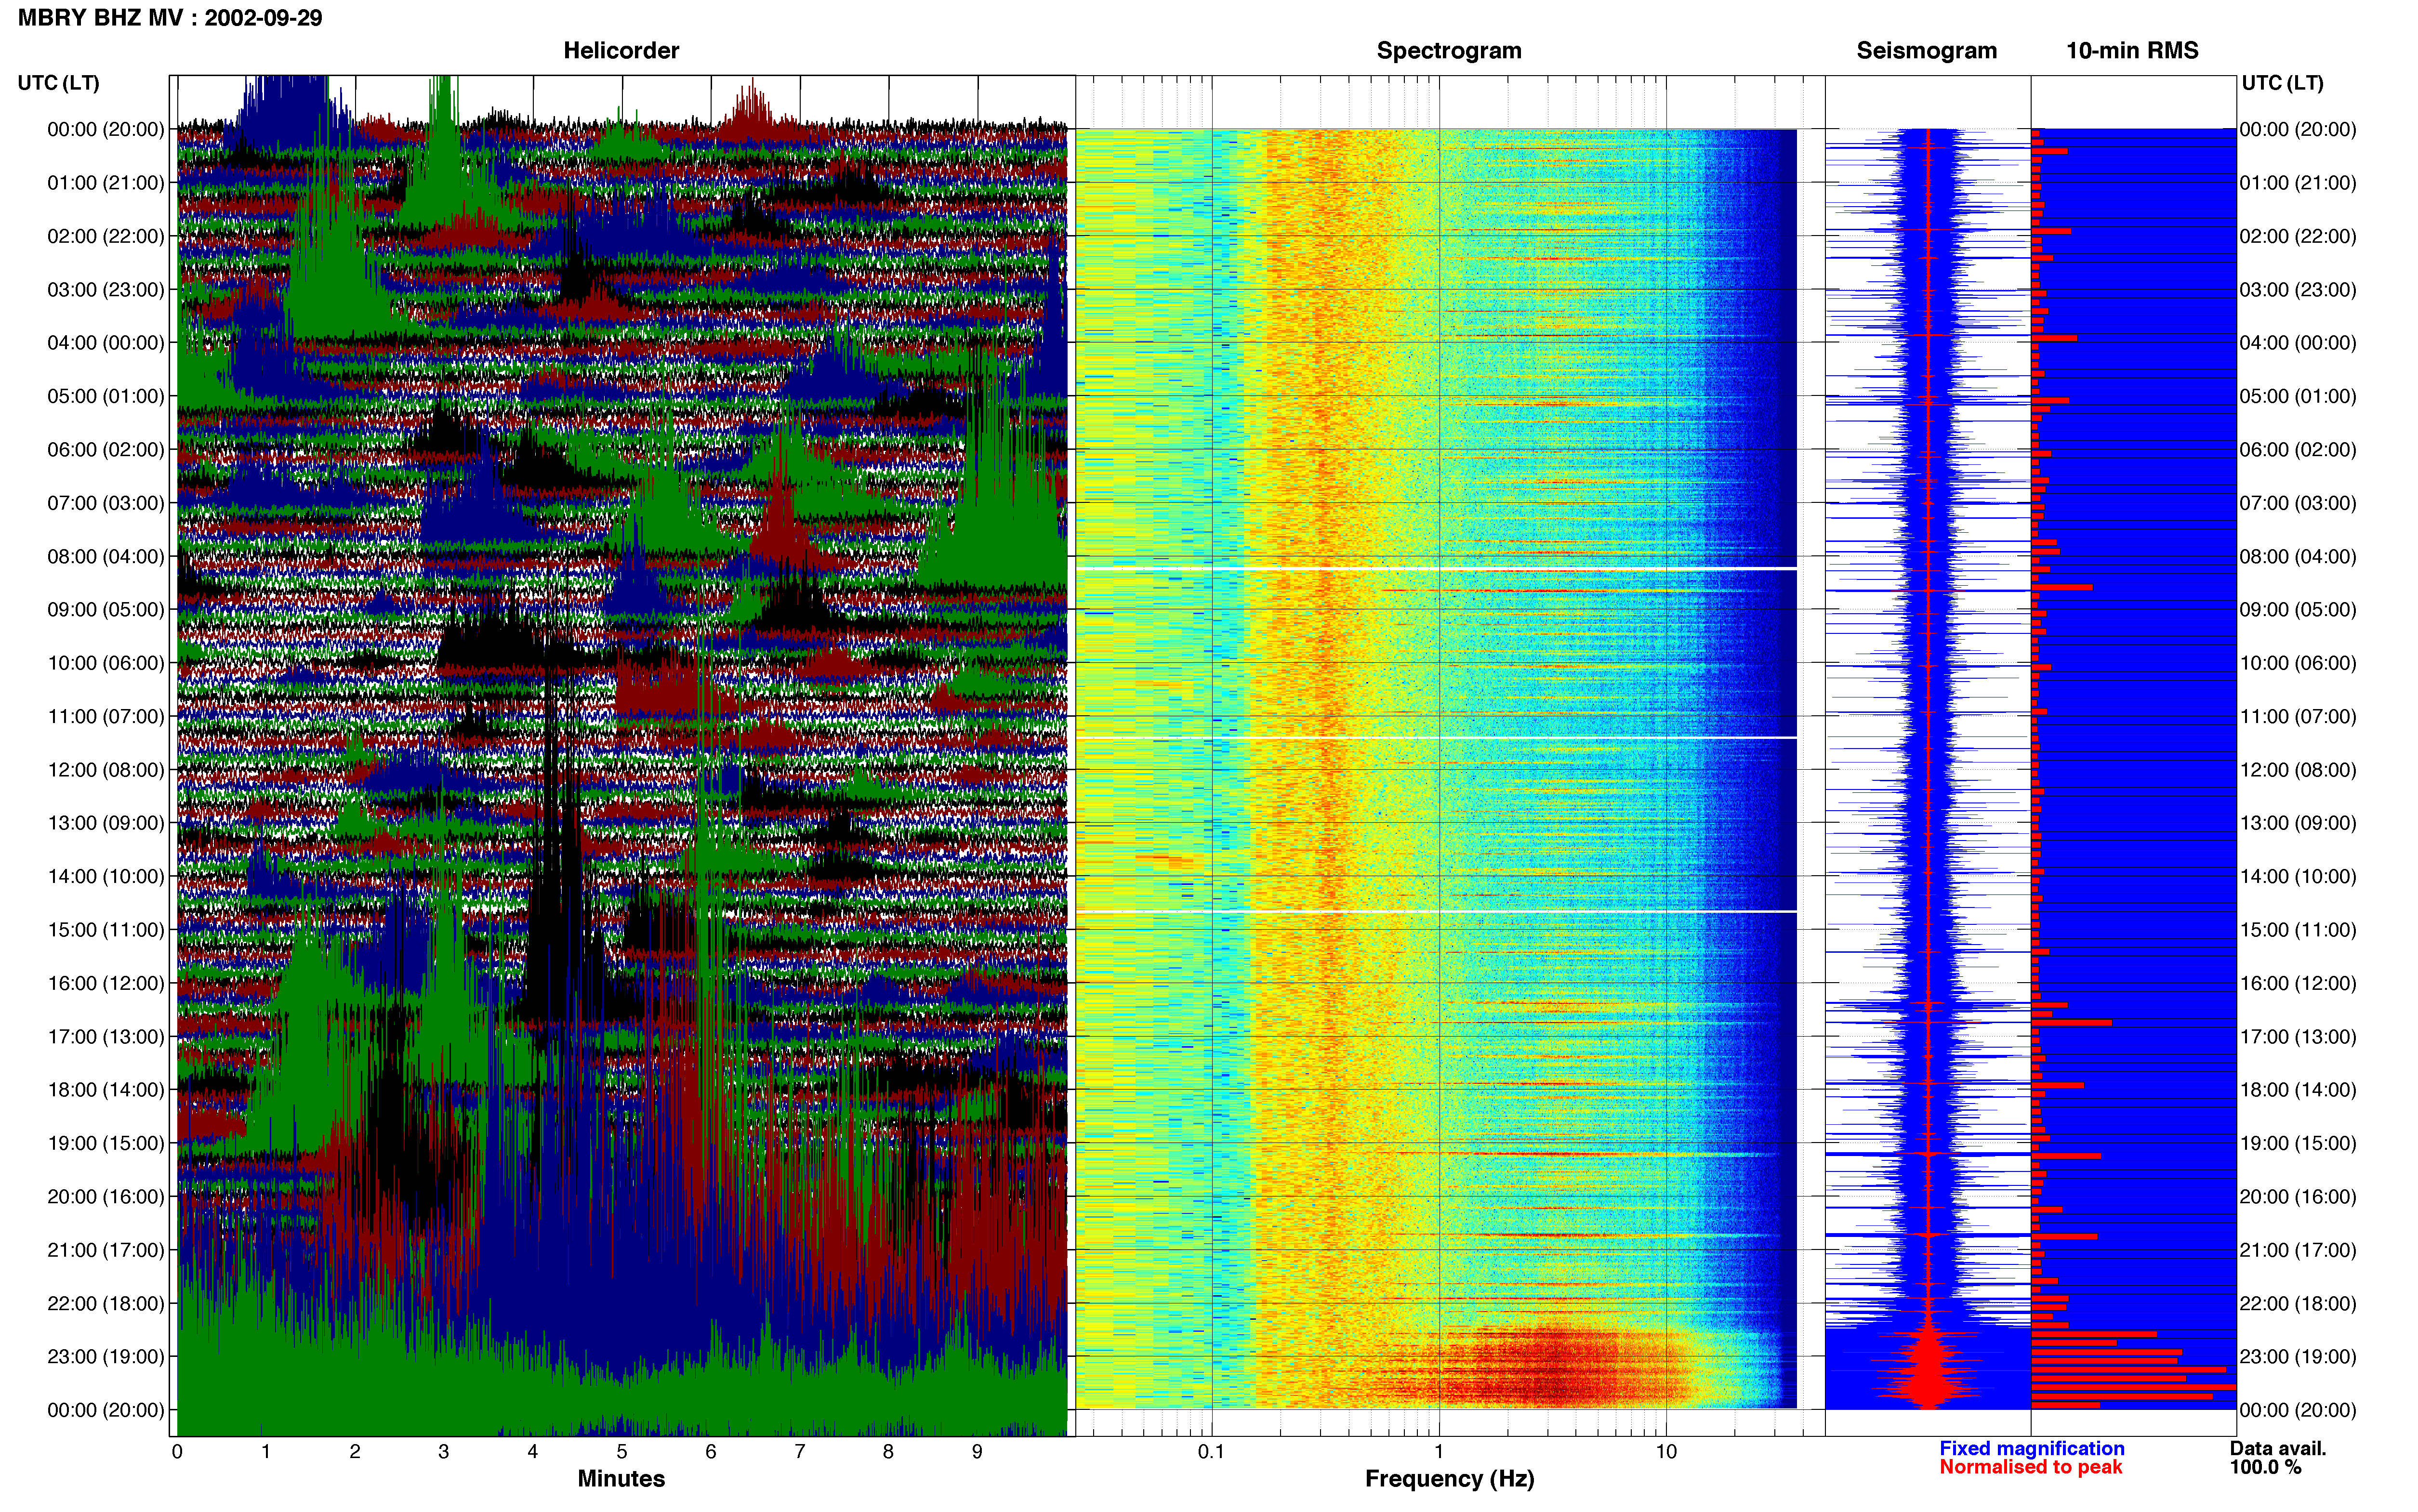Click the Normalised to peak legend text
Image resolution: width=2418 pixels, height=1512 pixels.
point(2030,1467)
